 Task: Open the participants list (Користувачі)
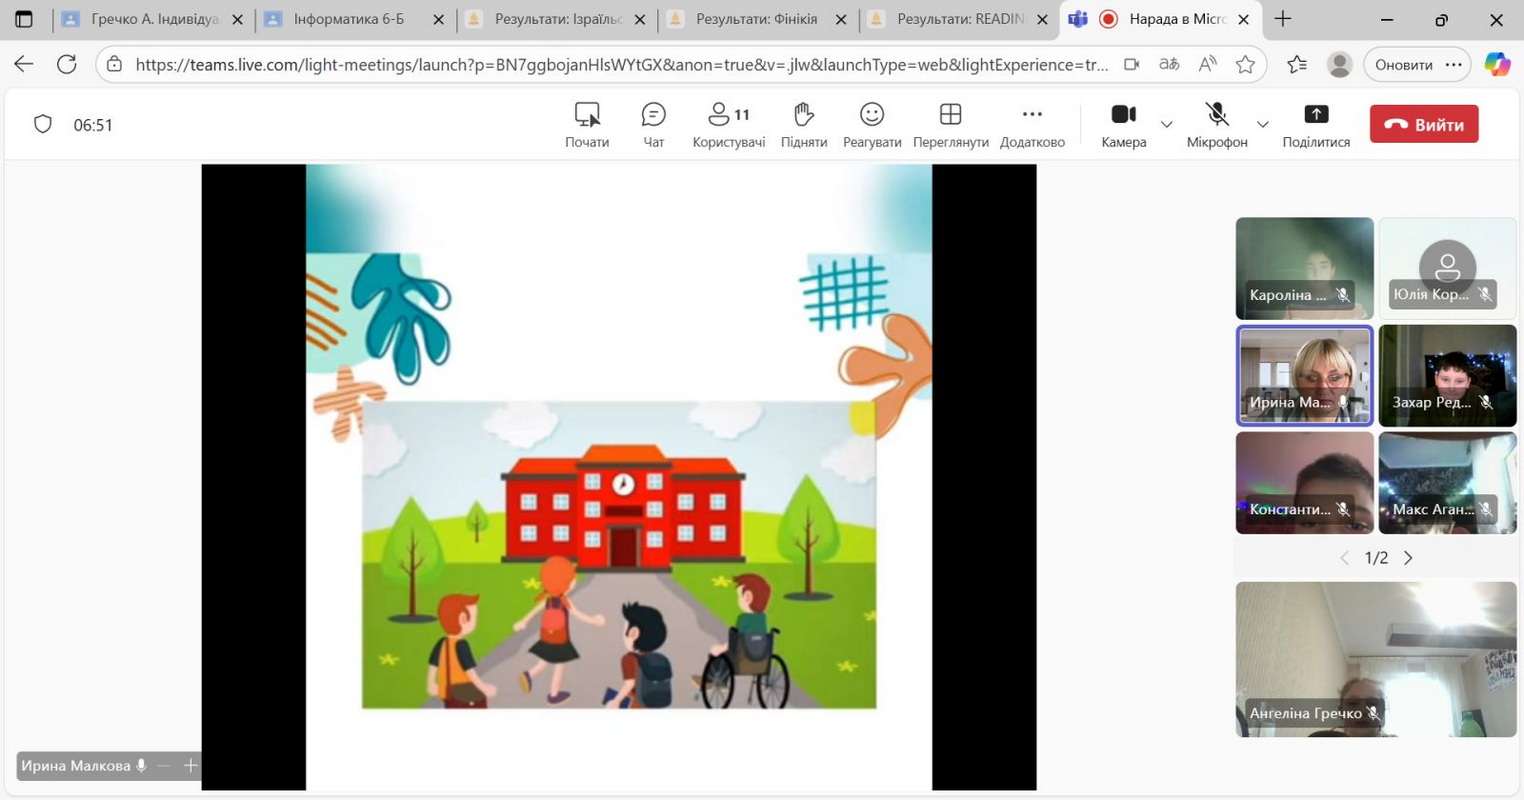(728, 125)
